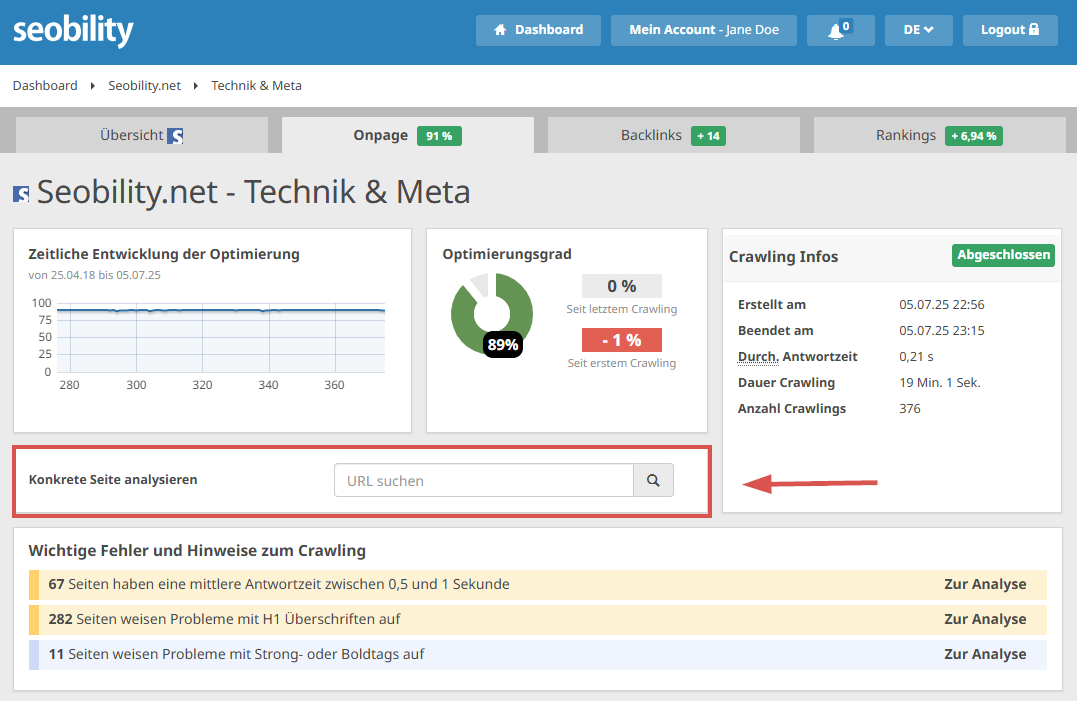Click the Durch. Antwortzeit label
The image size is (1077, 701).
point(797,357)
